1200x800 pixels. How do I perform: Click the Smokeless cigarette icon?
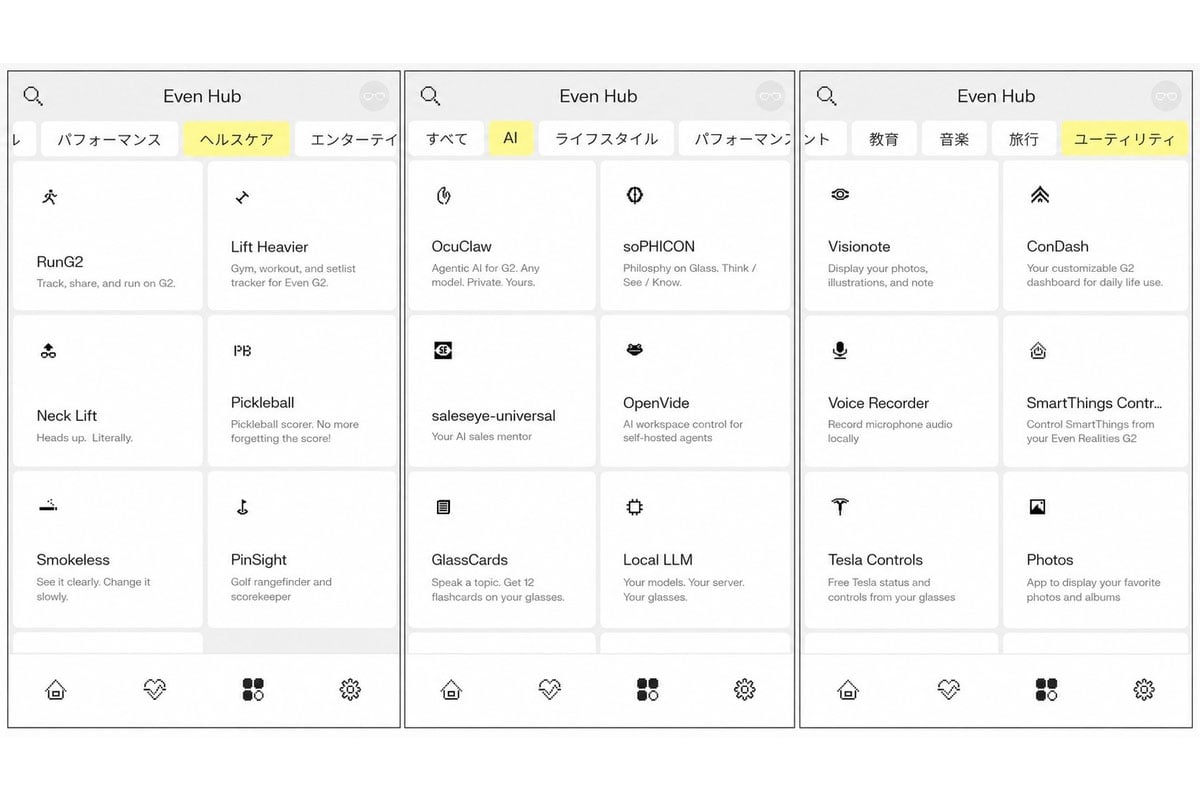[47, 507]
